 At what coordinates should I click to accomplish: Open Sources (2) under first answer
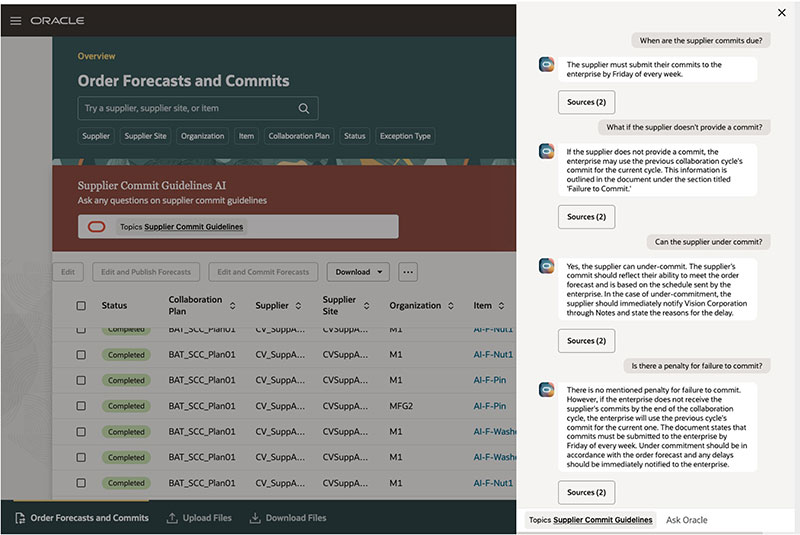[586, 102]
